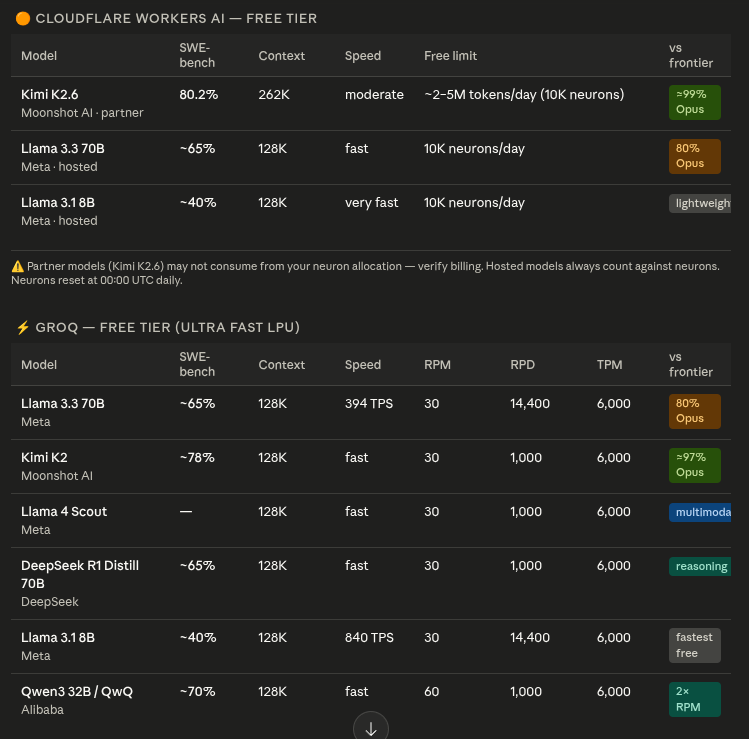
Task: Click the scroll-down arrow button
Action: (x=371, y=726)
